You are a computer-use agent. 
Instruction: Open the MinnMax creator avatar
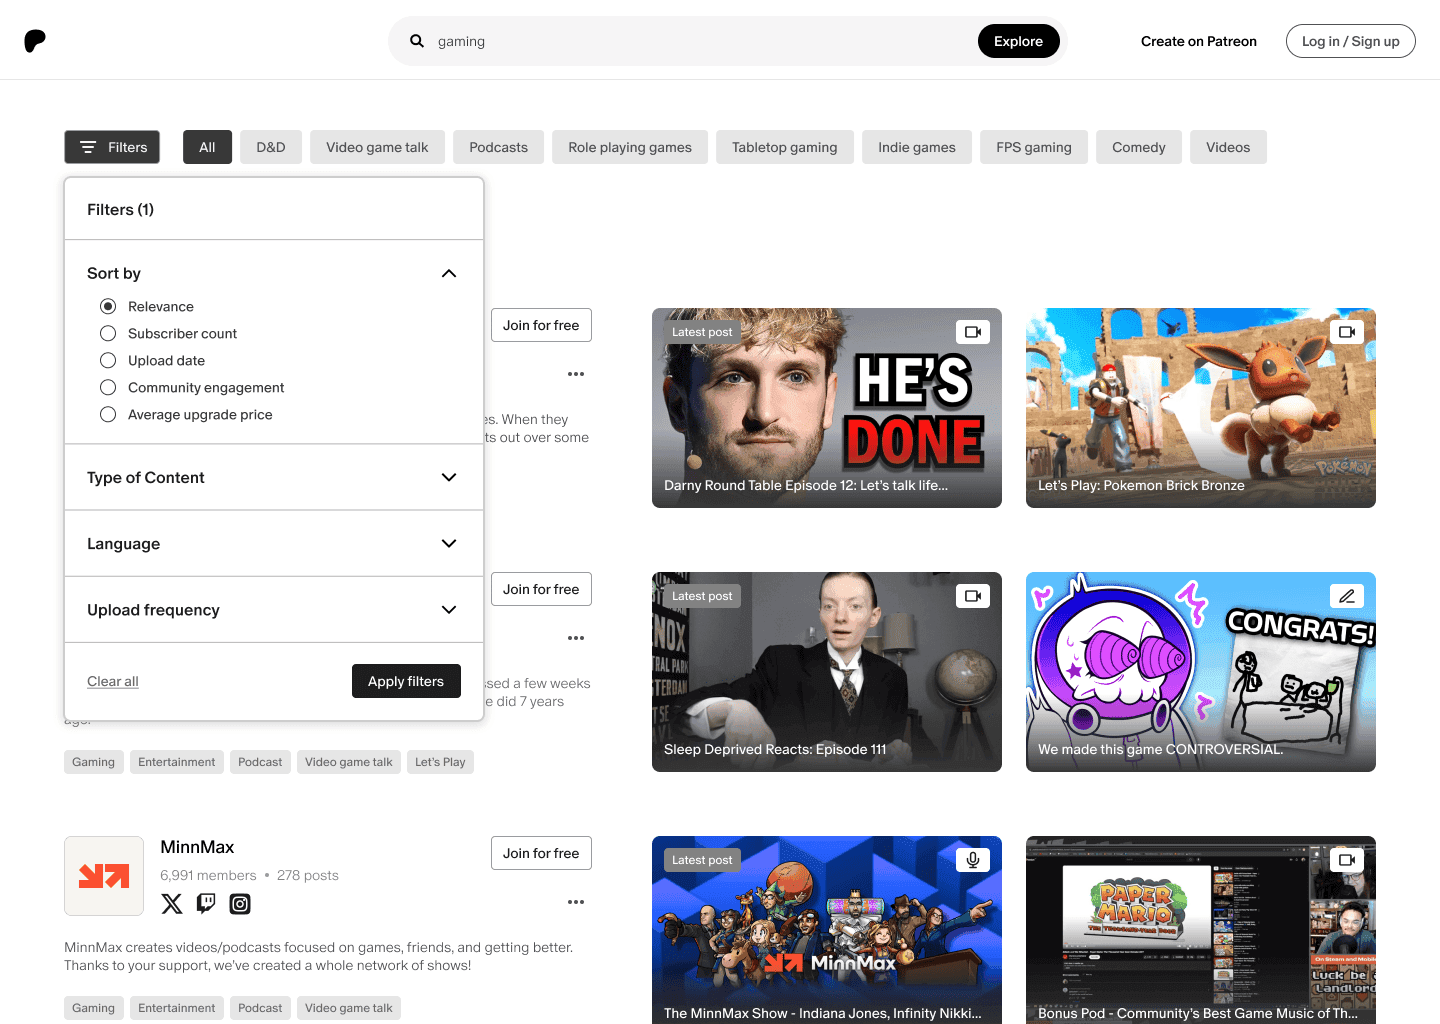pos(104,876)
